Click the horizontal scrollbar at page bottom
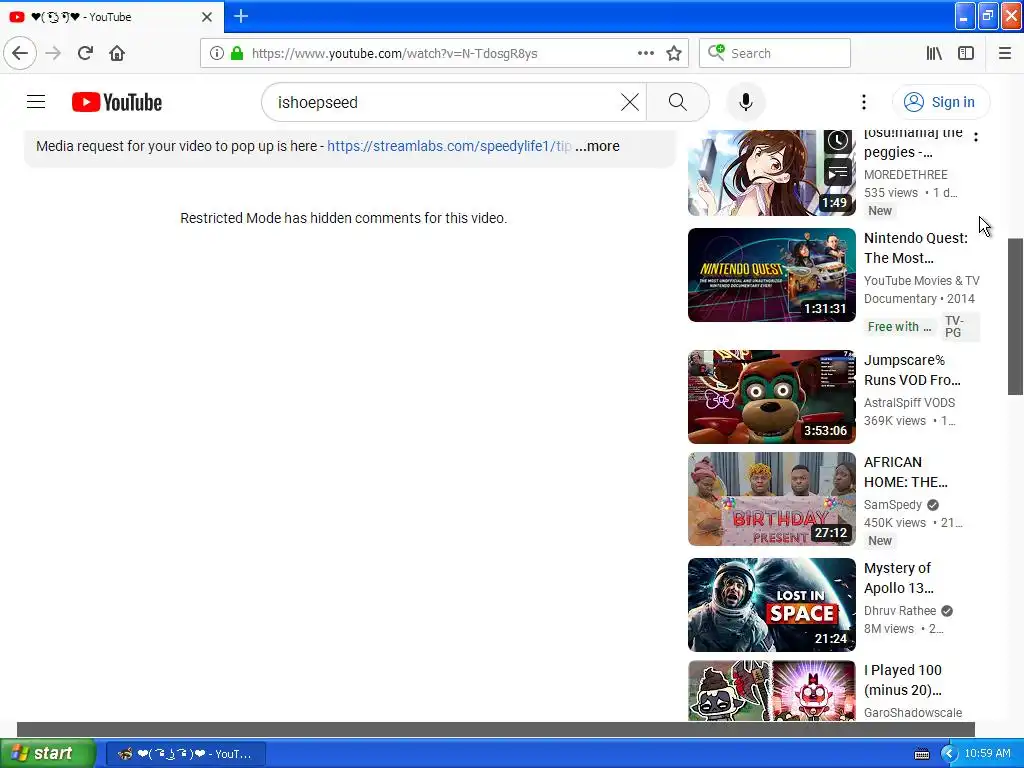This screenshot has height=768, width=1024. click(496, 729)
